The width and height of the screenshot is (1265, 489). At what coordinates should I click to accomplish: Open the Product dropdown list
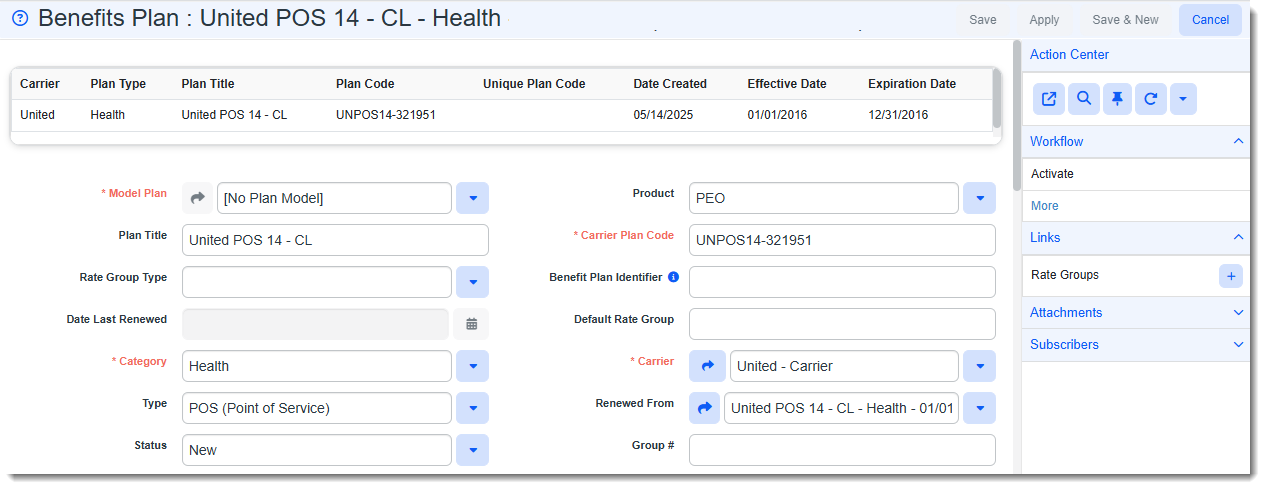[x=979, y=198]
